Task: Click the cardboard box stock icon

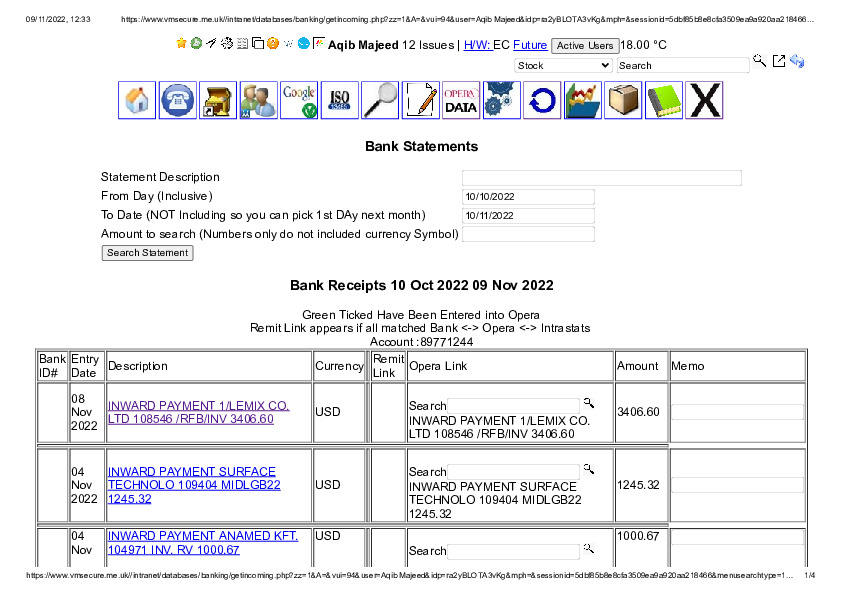Action: pos(623,101)
